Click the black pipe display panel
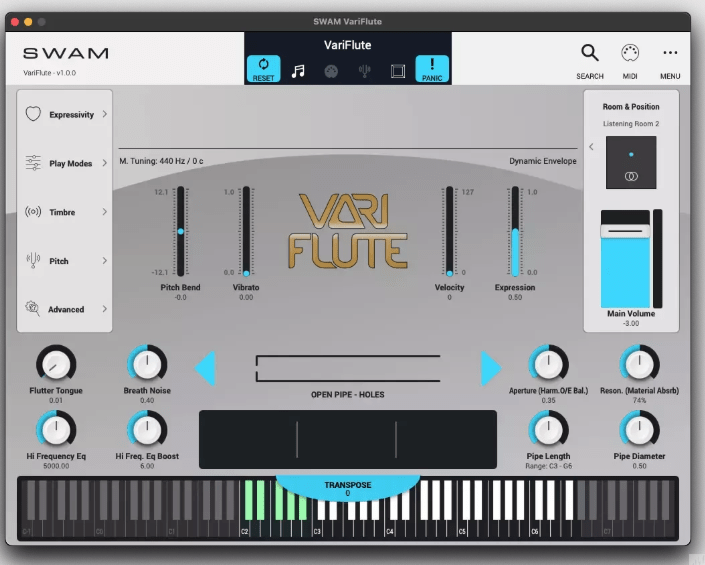The image size is (705, 565). point(348,439)
